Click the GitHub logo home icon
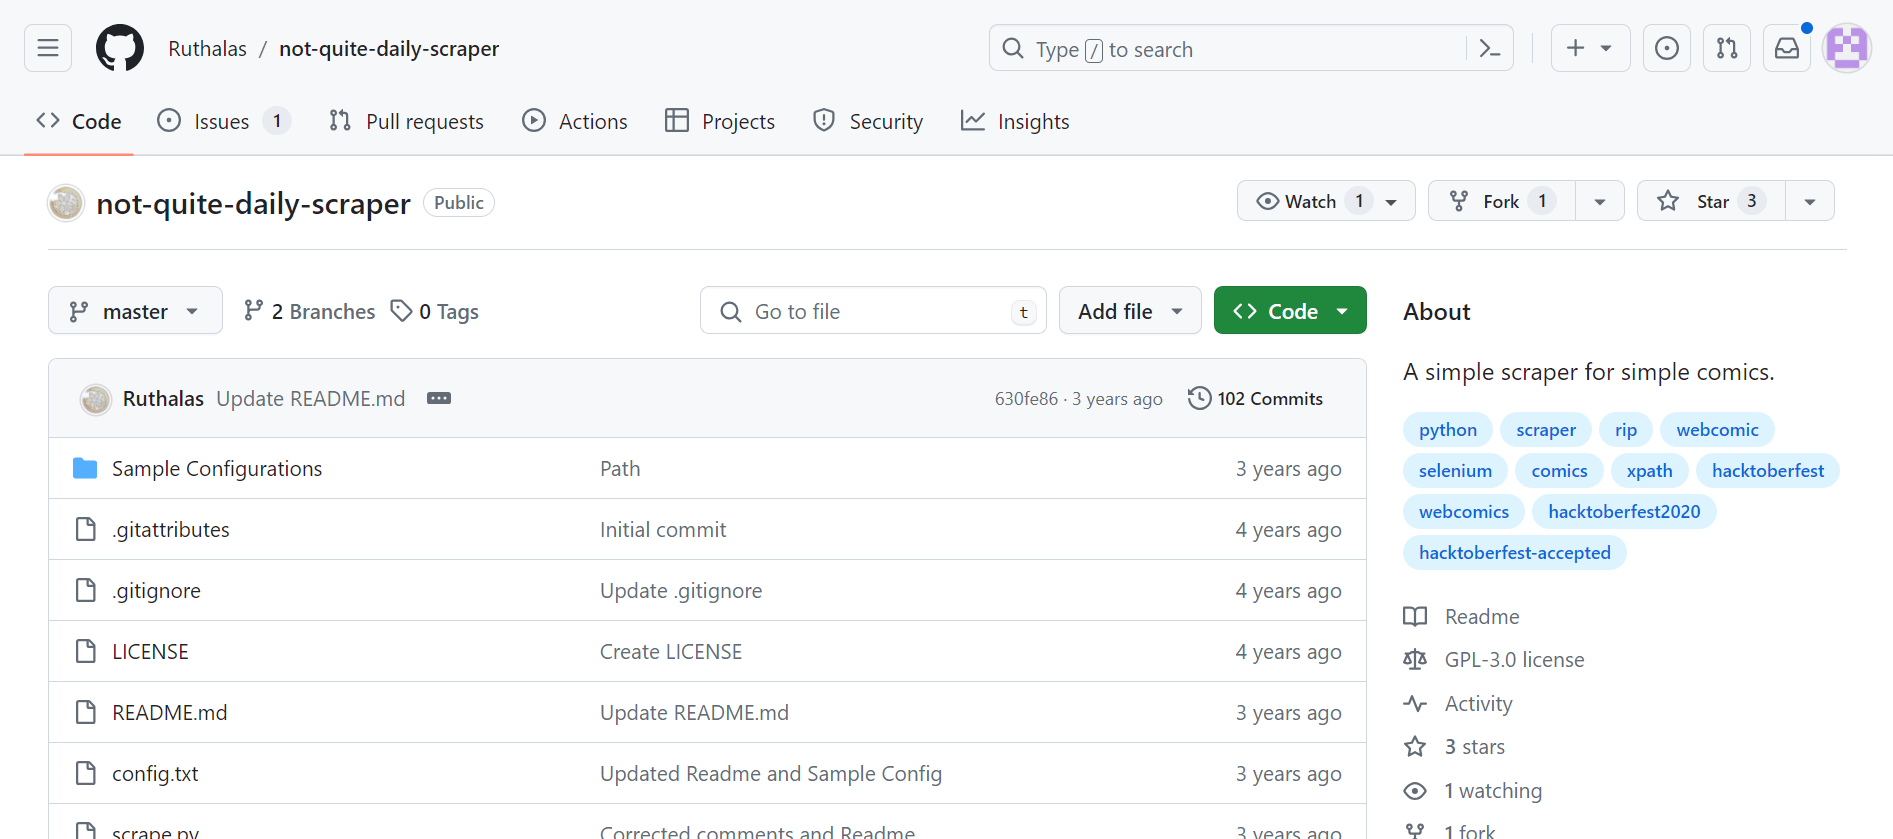Screen dimensions: 1893x839 [x=120, y=48]
